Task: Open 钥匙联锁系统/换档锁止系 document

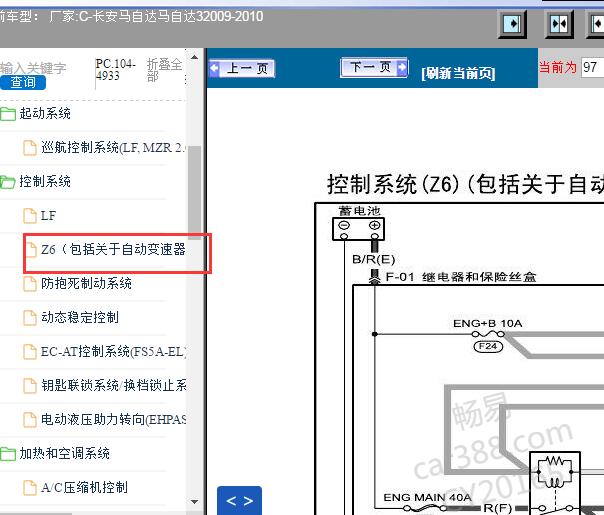Action: (x=114, y=385)
